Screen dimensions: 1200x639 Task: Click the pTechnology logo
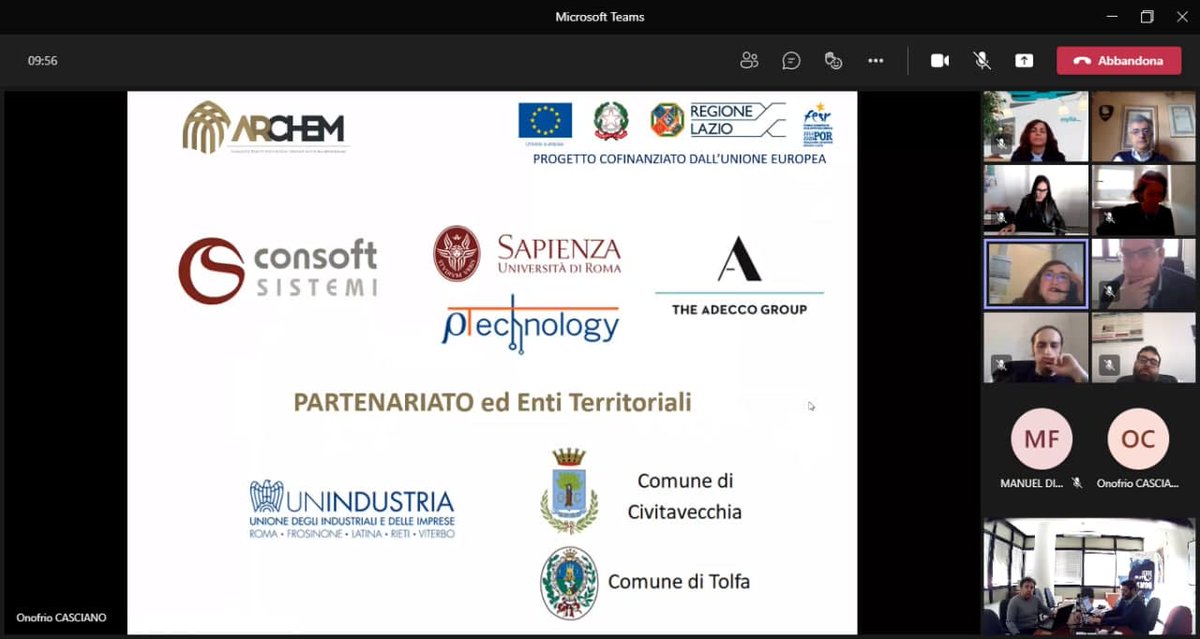(530, 325)
